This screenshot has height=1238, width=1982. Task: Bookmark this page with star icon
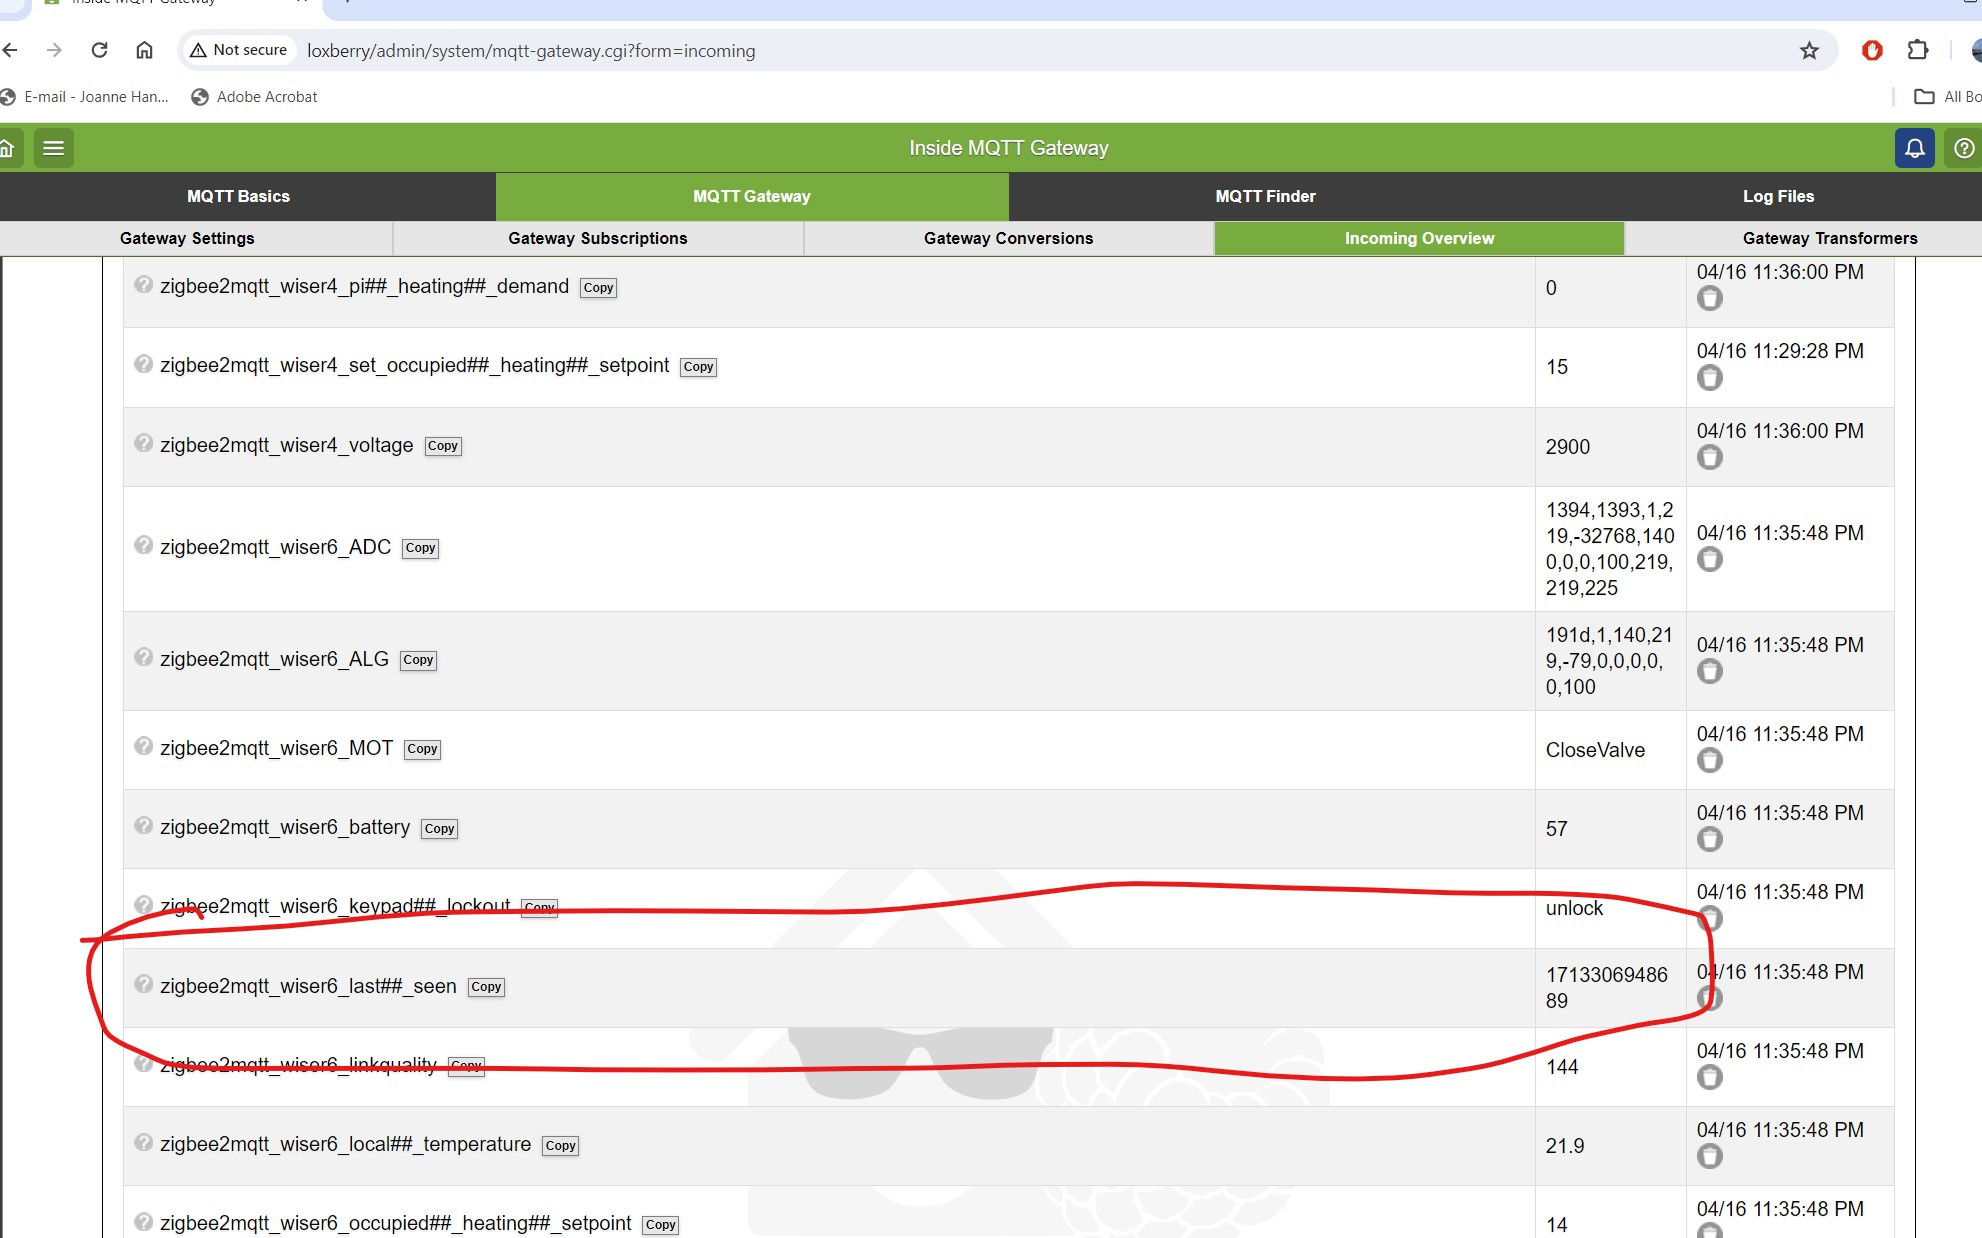point(1809,51)
